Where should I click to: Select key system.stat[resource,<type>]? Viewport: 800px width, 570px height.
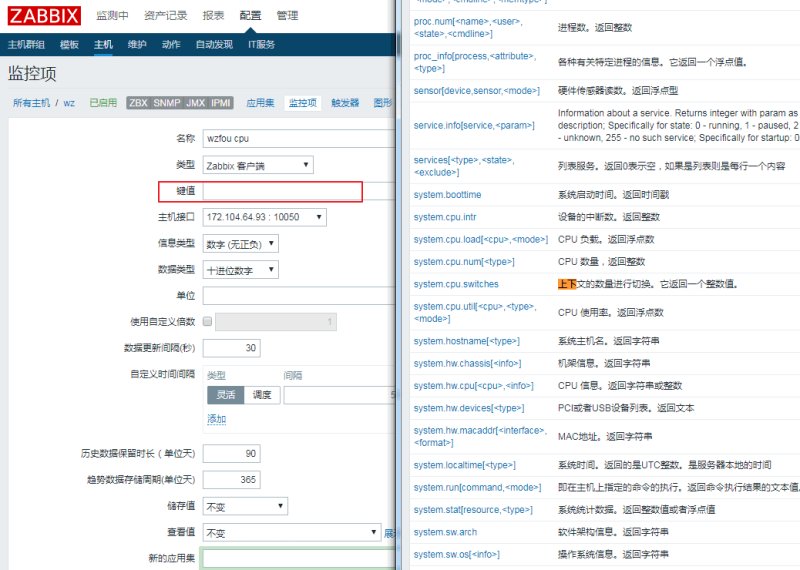pos(473,510)
